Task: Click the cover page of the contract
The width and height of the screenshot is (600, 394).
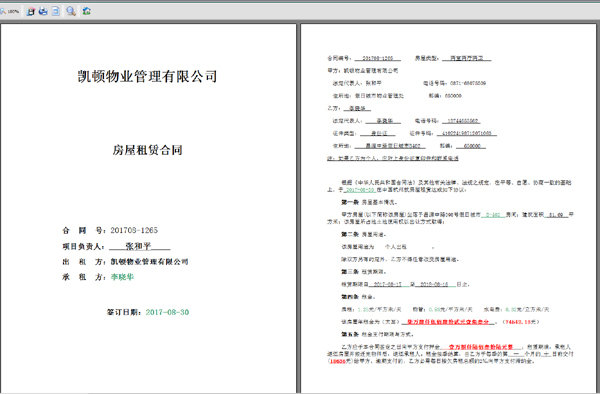Action: point(148,208)
